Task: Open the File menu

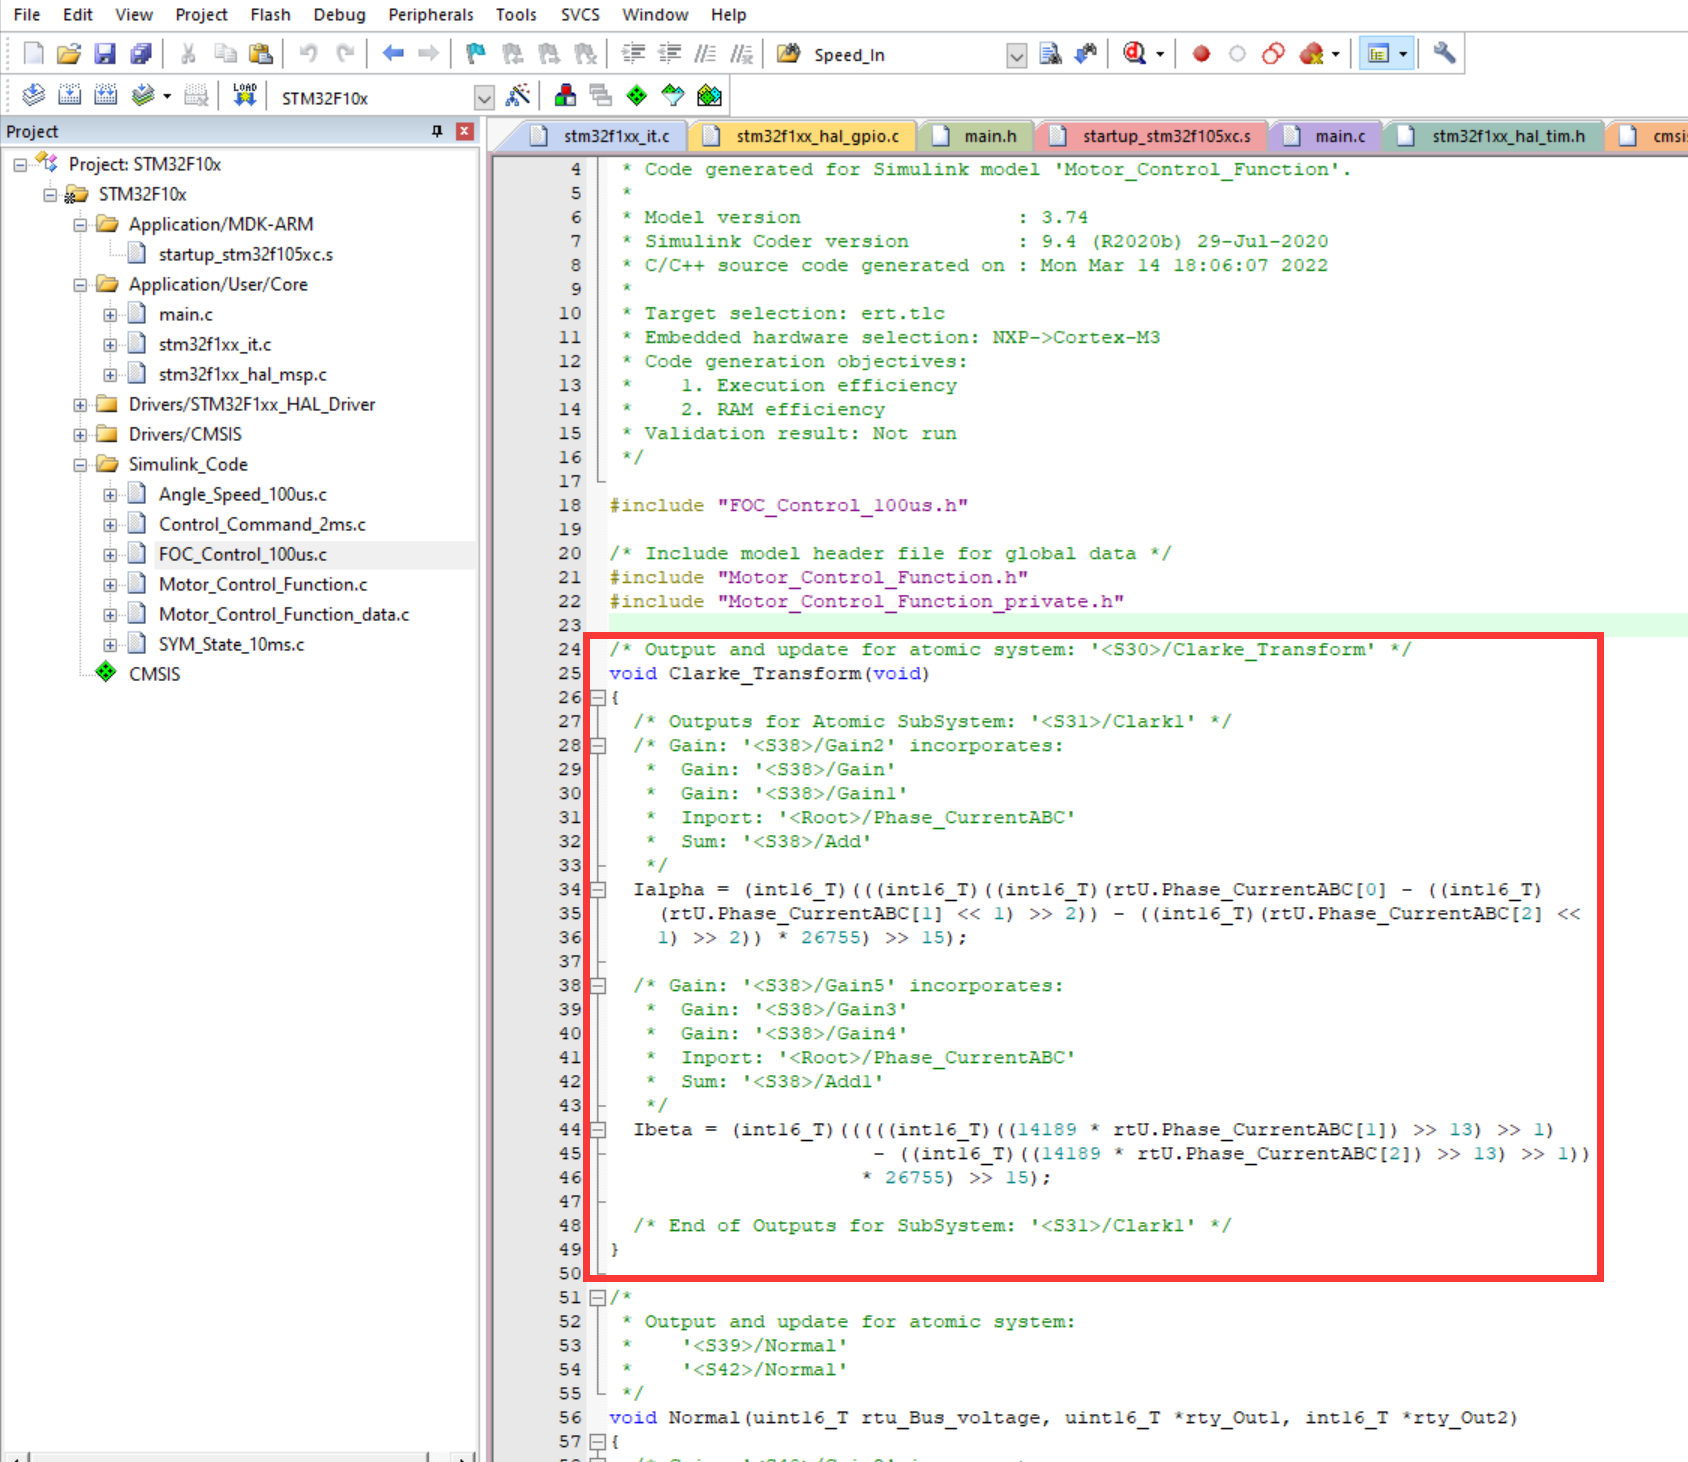Action: [x=27, y=14]
